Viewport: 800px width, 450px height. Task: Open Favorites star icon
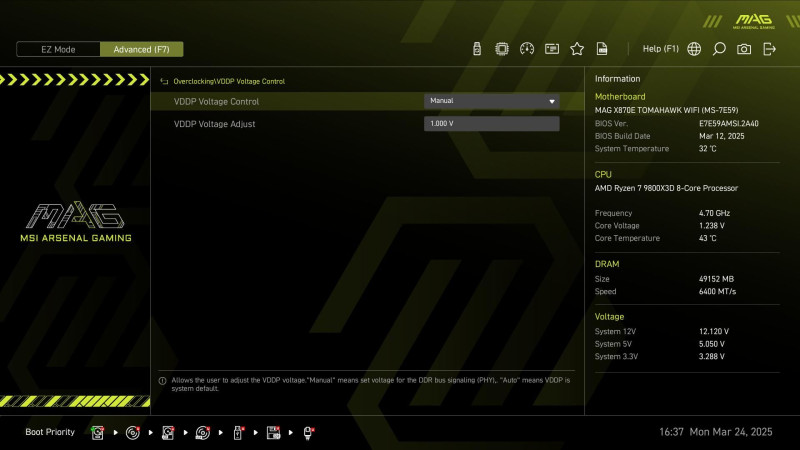tap(577, 49)
